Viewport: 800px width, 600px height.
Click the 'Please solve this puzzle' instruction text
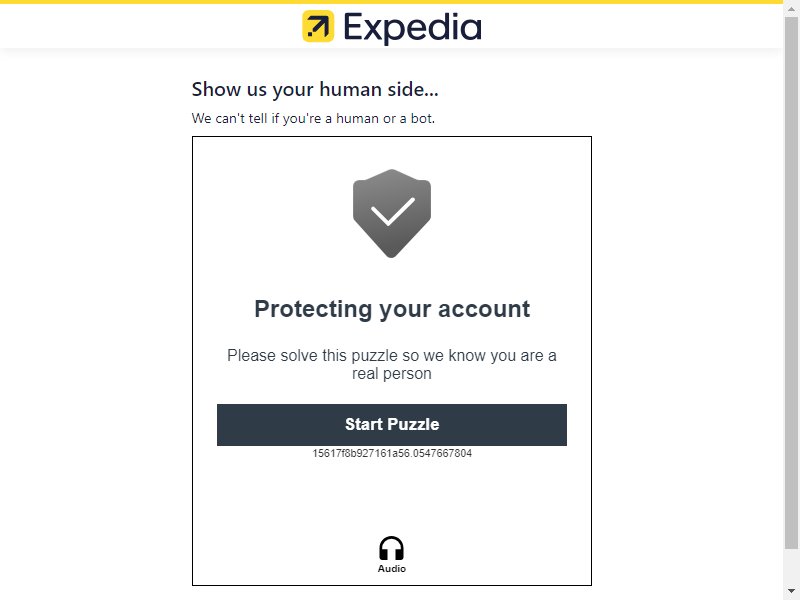click(x=392, y=364)
